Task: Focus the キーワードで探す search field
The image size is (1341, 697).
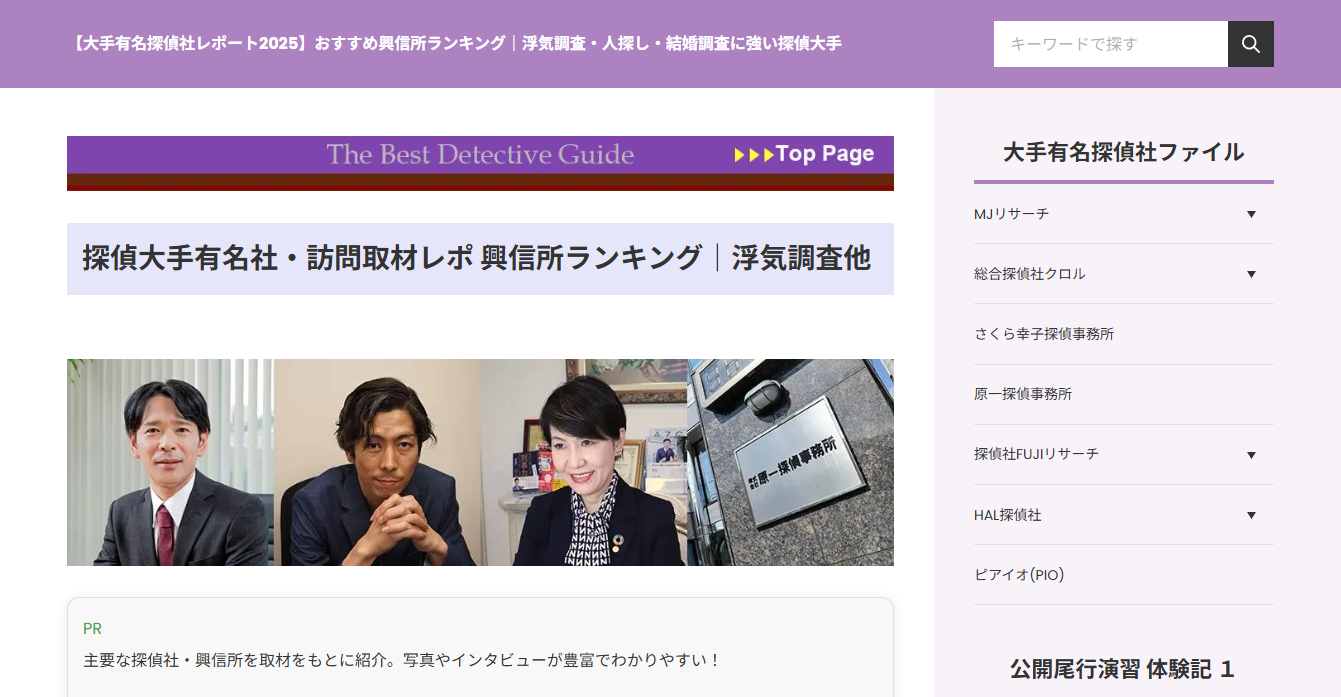Action: [1110, 44]
